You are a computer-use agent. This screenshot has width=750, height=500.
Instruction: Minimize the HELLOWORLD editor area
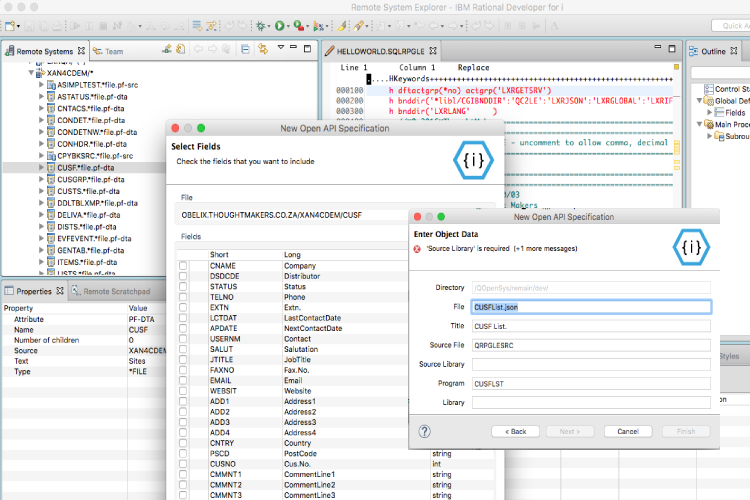pyautogui.click(x=658, y=47)
